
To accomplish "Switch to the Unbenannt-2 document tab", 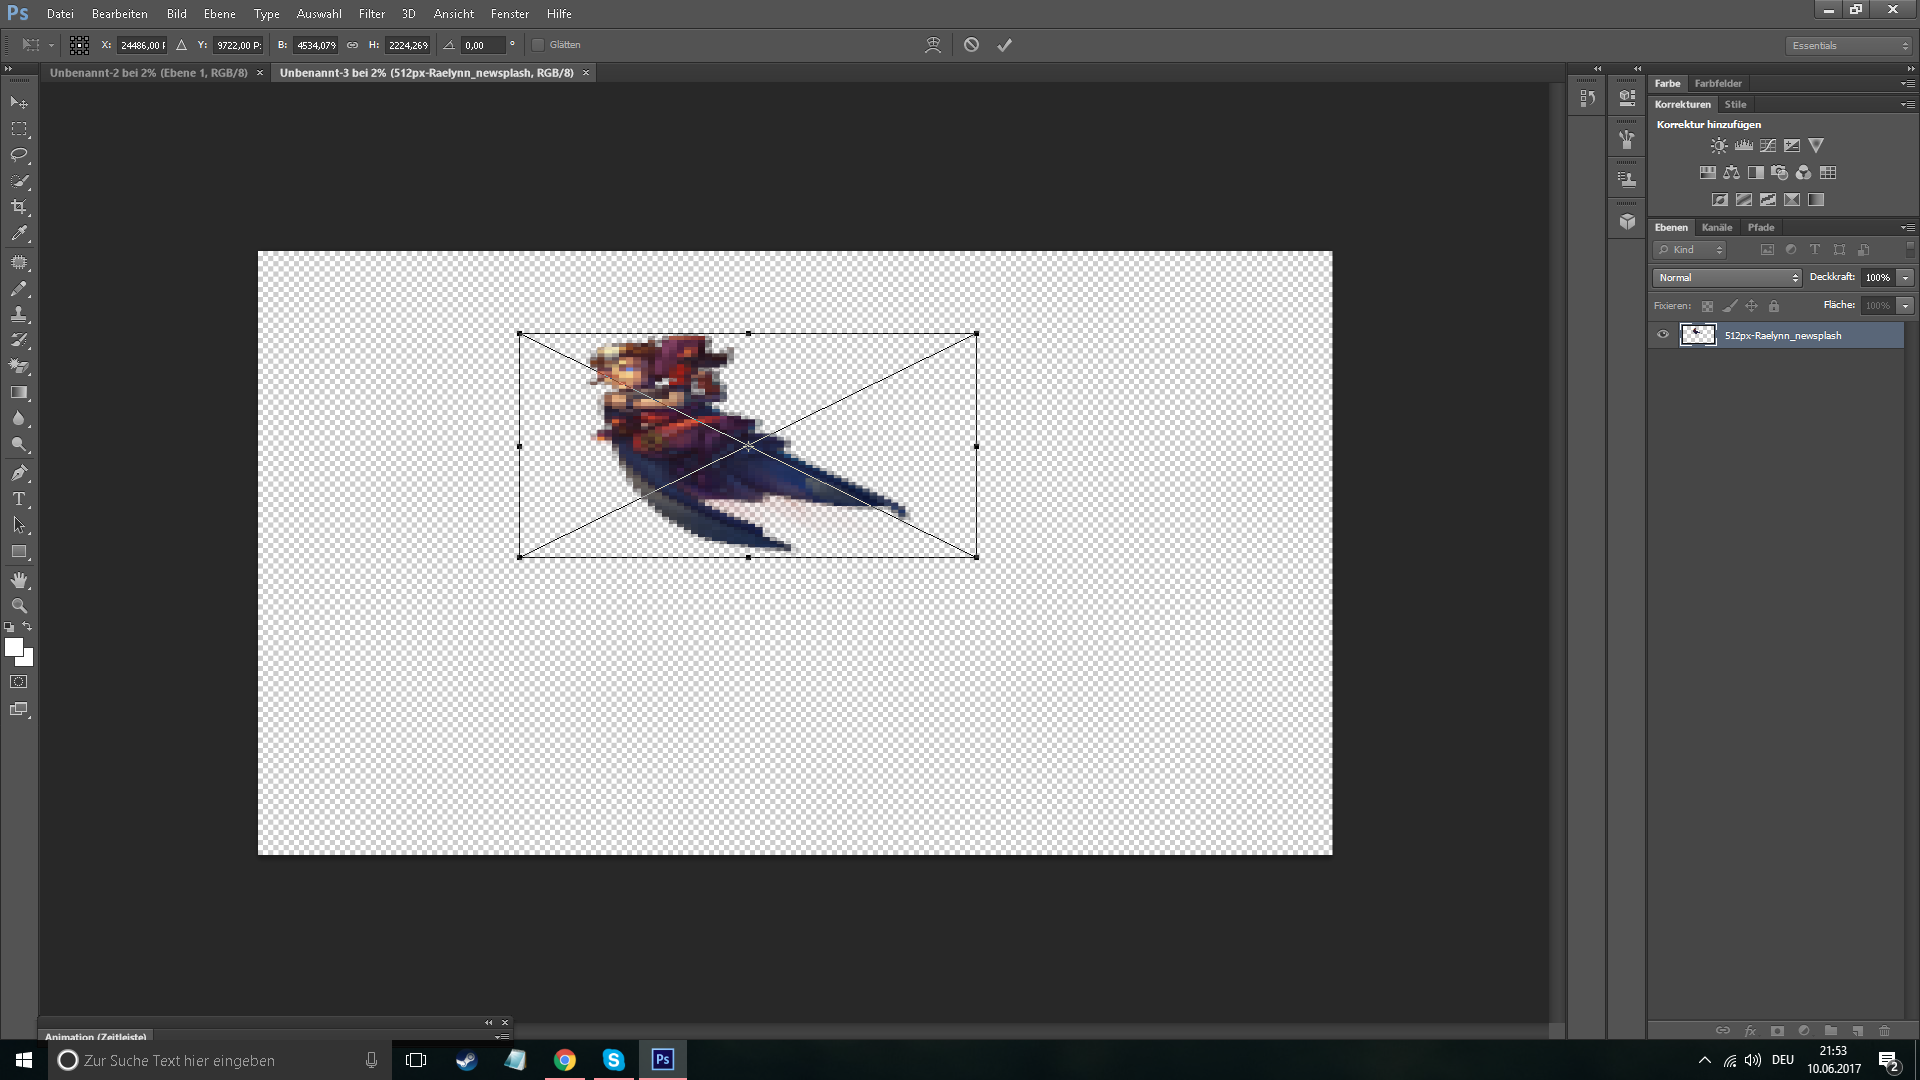I will pos(149,73).
